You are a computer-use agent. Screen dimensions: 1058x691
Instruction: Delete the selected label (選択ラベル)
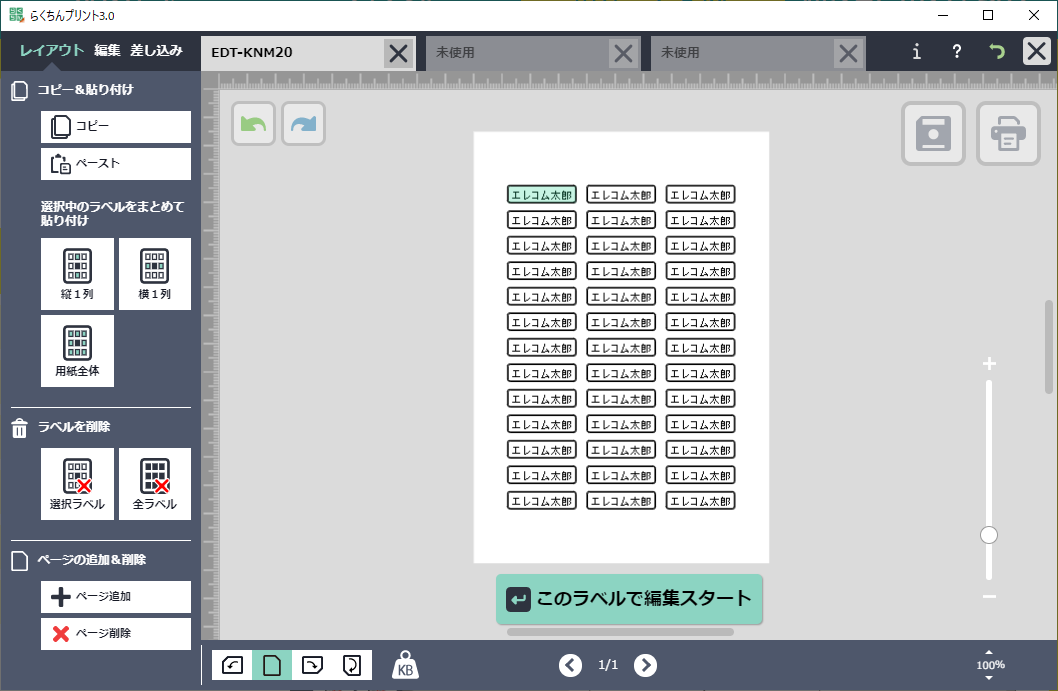[77, 484]
